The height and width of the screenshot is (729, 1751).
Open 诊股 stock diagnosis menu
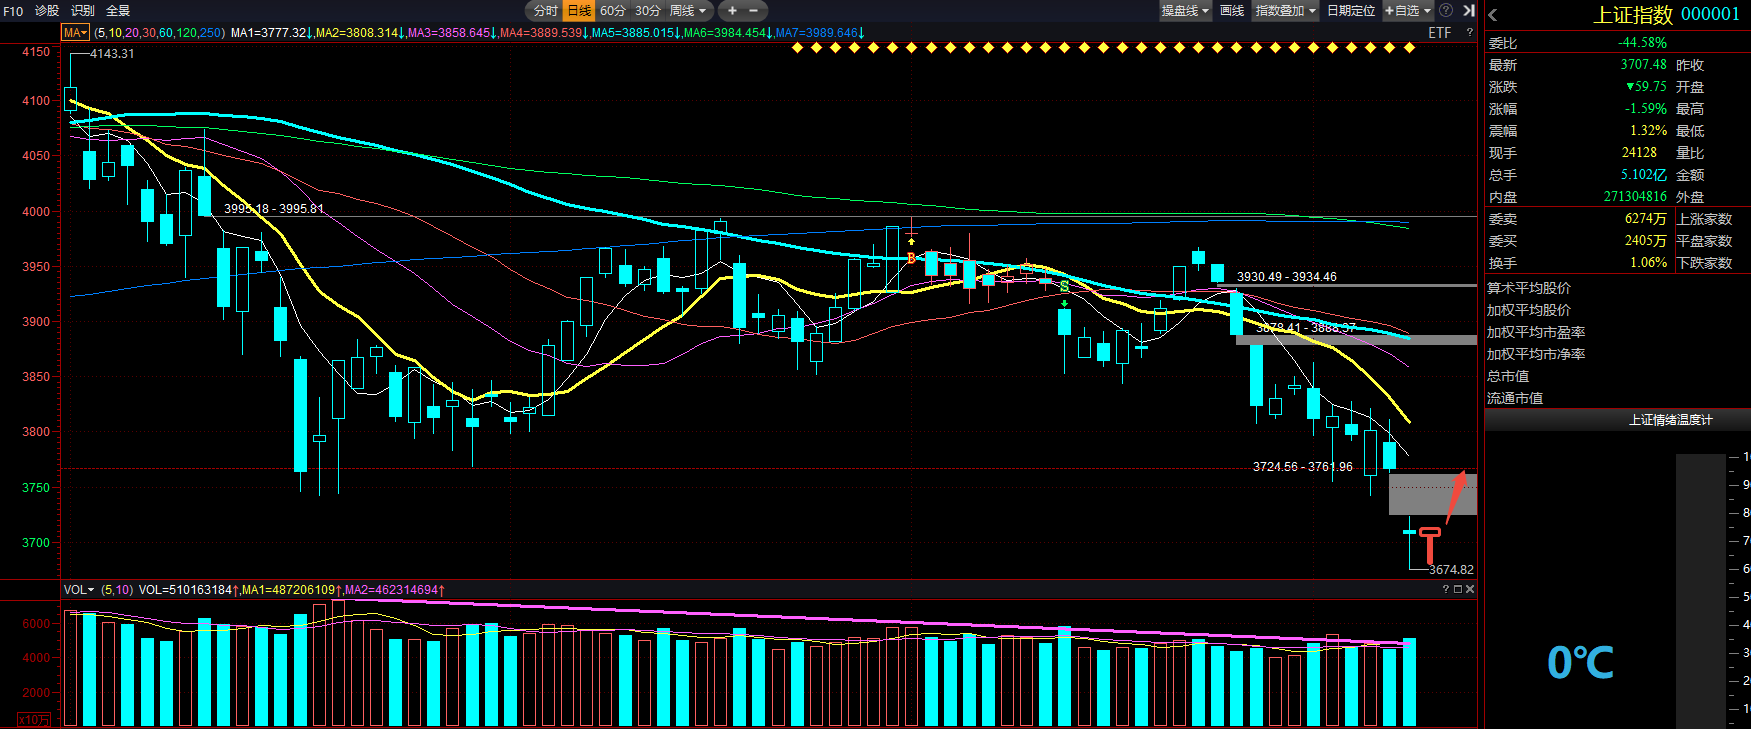(x=47, y=10)
